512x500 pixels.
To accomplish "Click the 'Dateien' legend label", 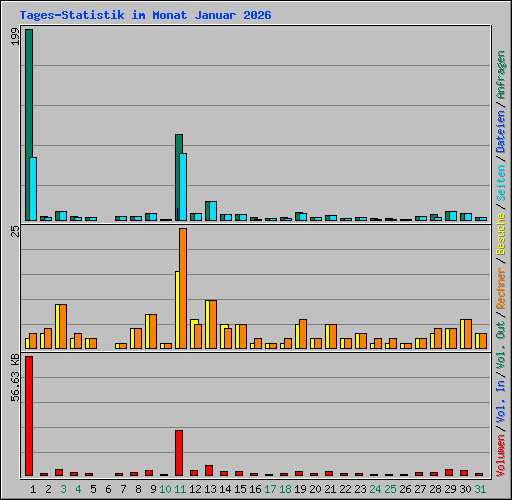I will click(x=501, y=132).
